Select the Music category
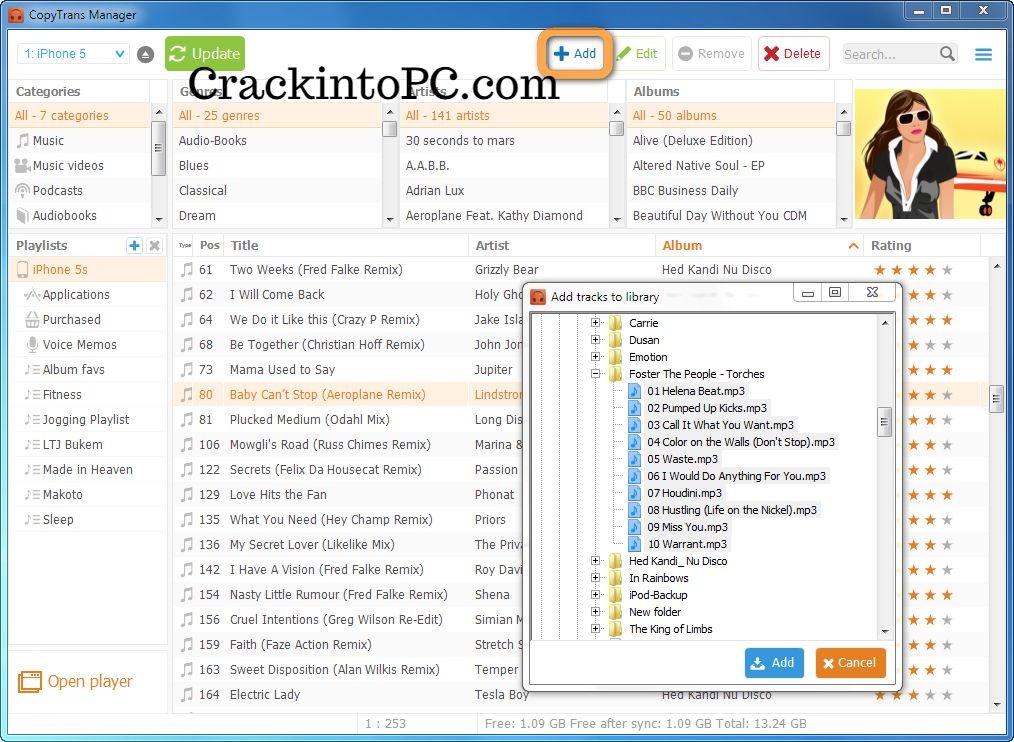The image size is (1014, 742). pos(81,140)
